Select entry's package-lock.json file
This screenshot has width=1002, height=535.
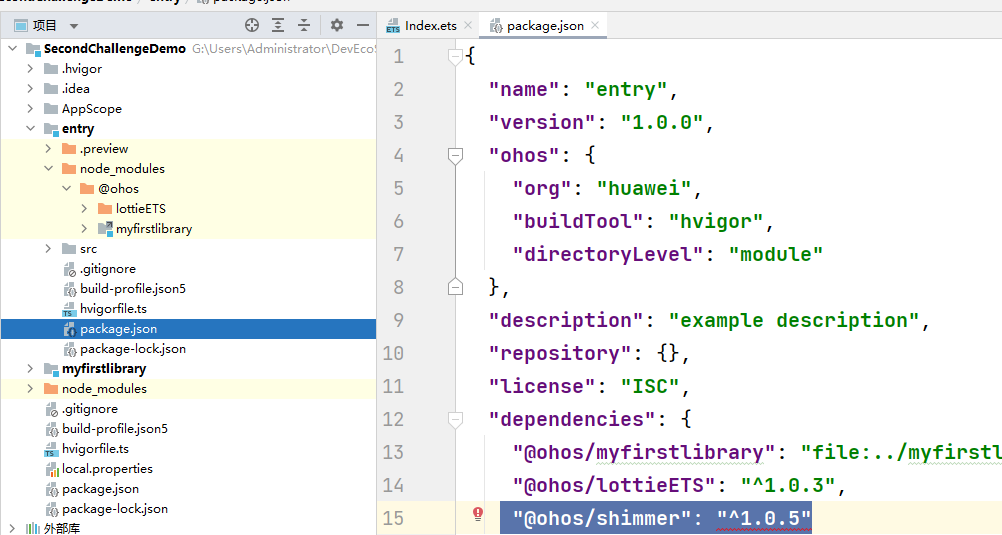click(133, 349)
